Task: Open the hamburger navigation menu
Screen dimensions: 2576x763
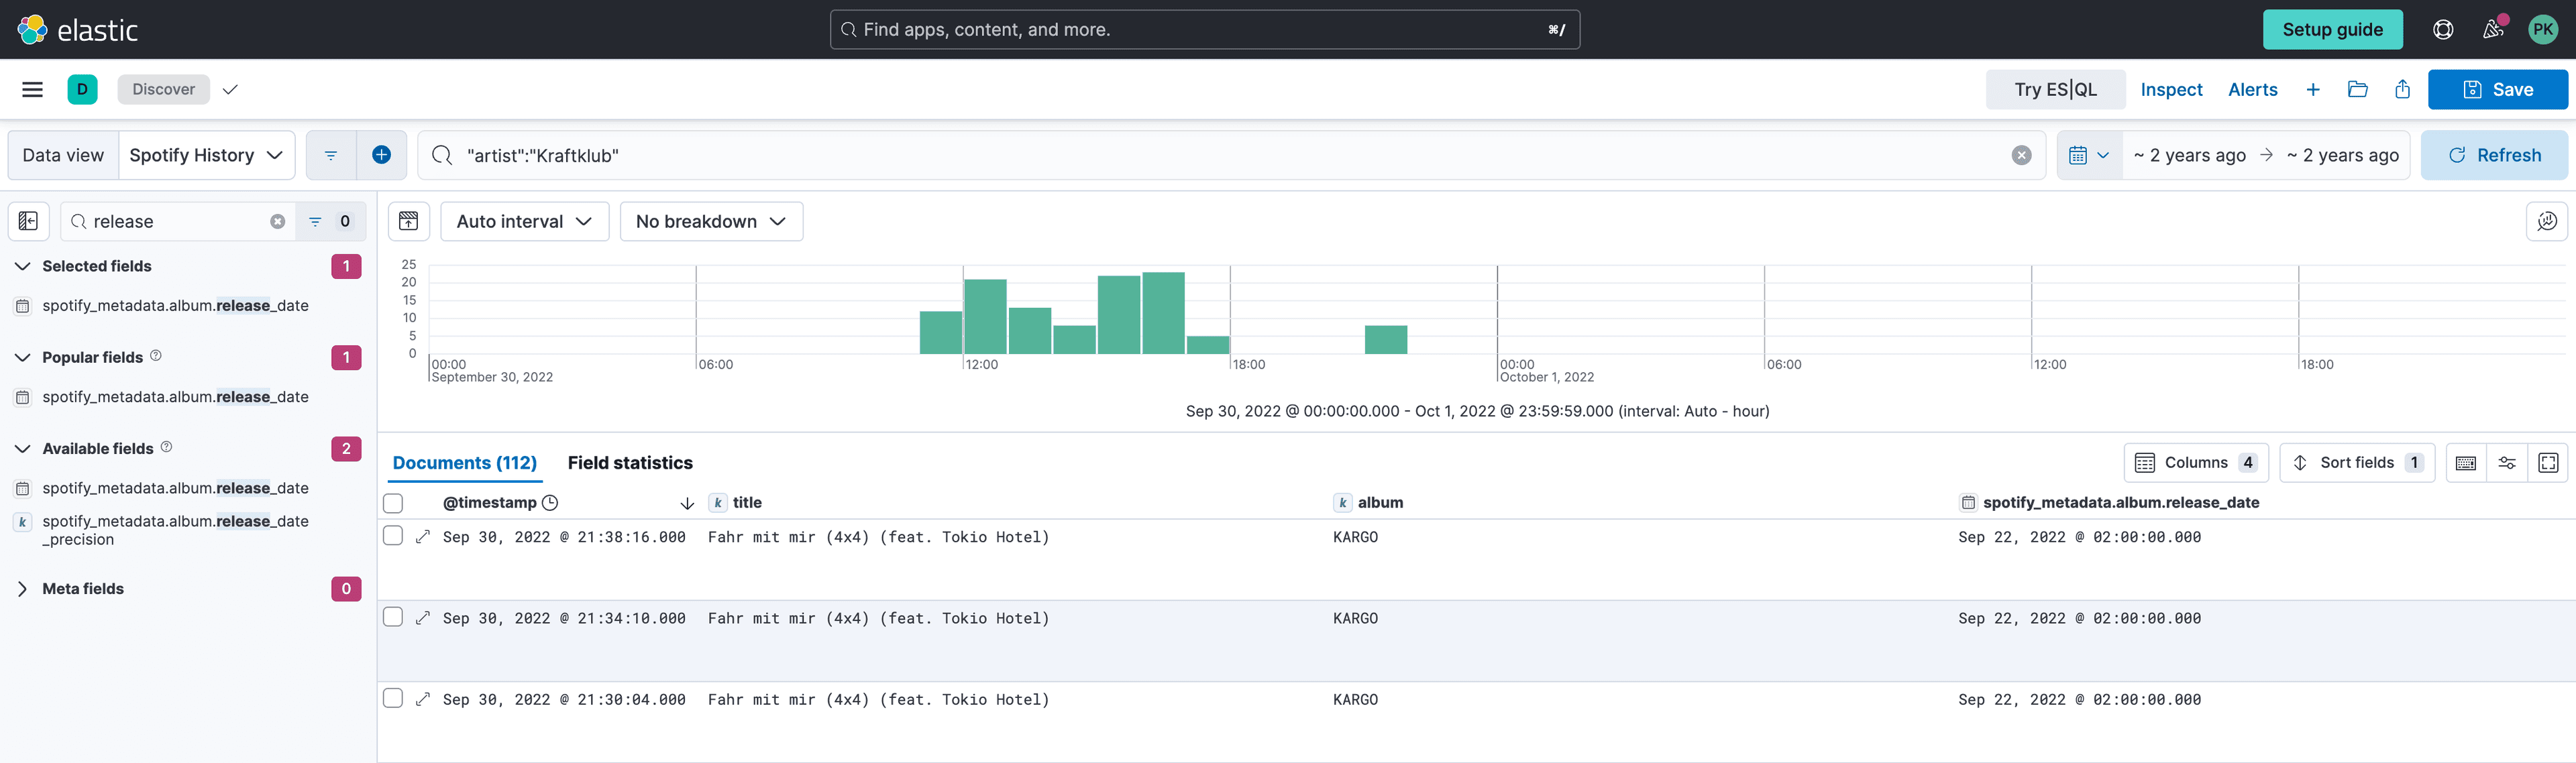Action: 32,89
